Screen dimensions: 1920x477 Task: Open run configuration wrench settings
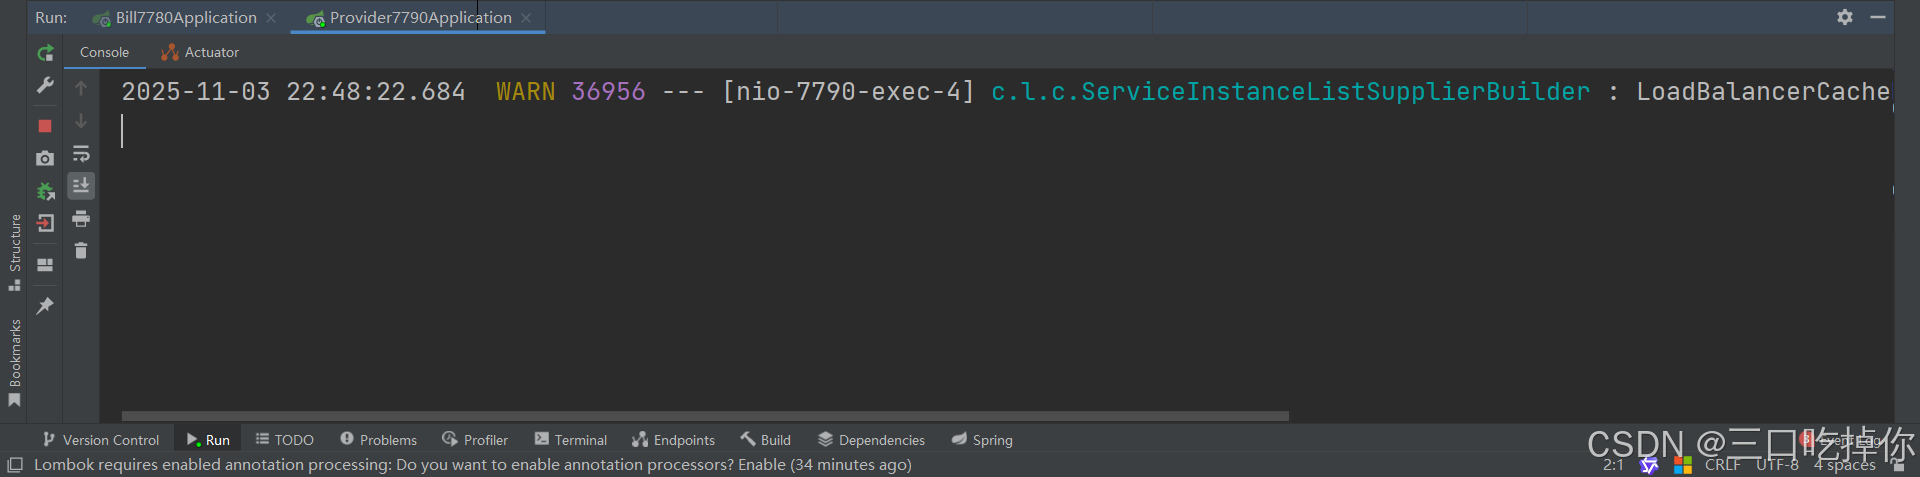click(45, 86)
